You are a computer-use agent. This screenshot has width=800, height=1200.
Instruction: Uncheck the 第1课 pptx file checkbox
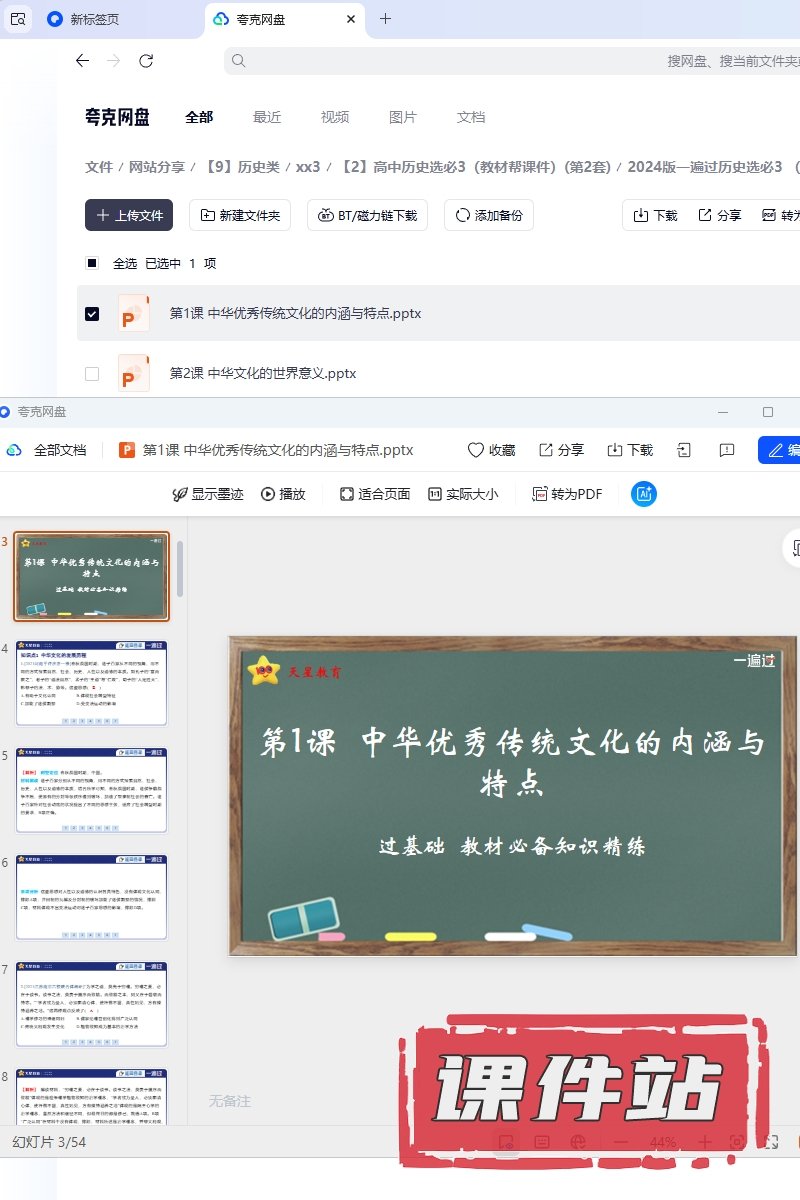[92, 313]
